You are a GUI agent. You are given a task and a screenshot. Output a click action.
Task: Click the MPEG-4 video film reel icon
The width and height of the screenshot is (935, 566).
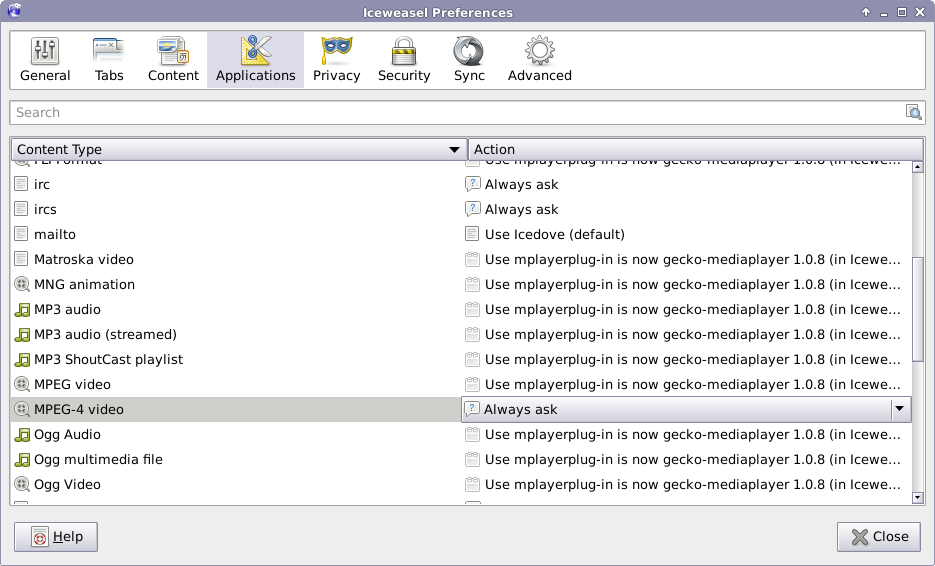point(22,410)
